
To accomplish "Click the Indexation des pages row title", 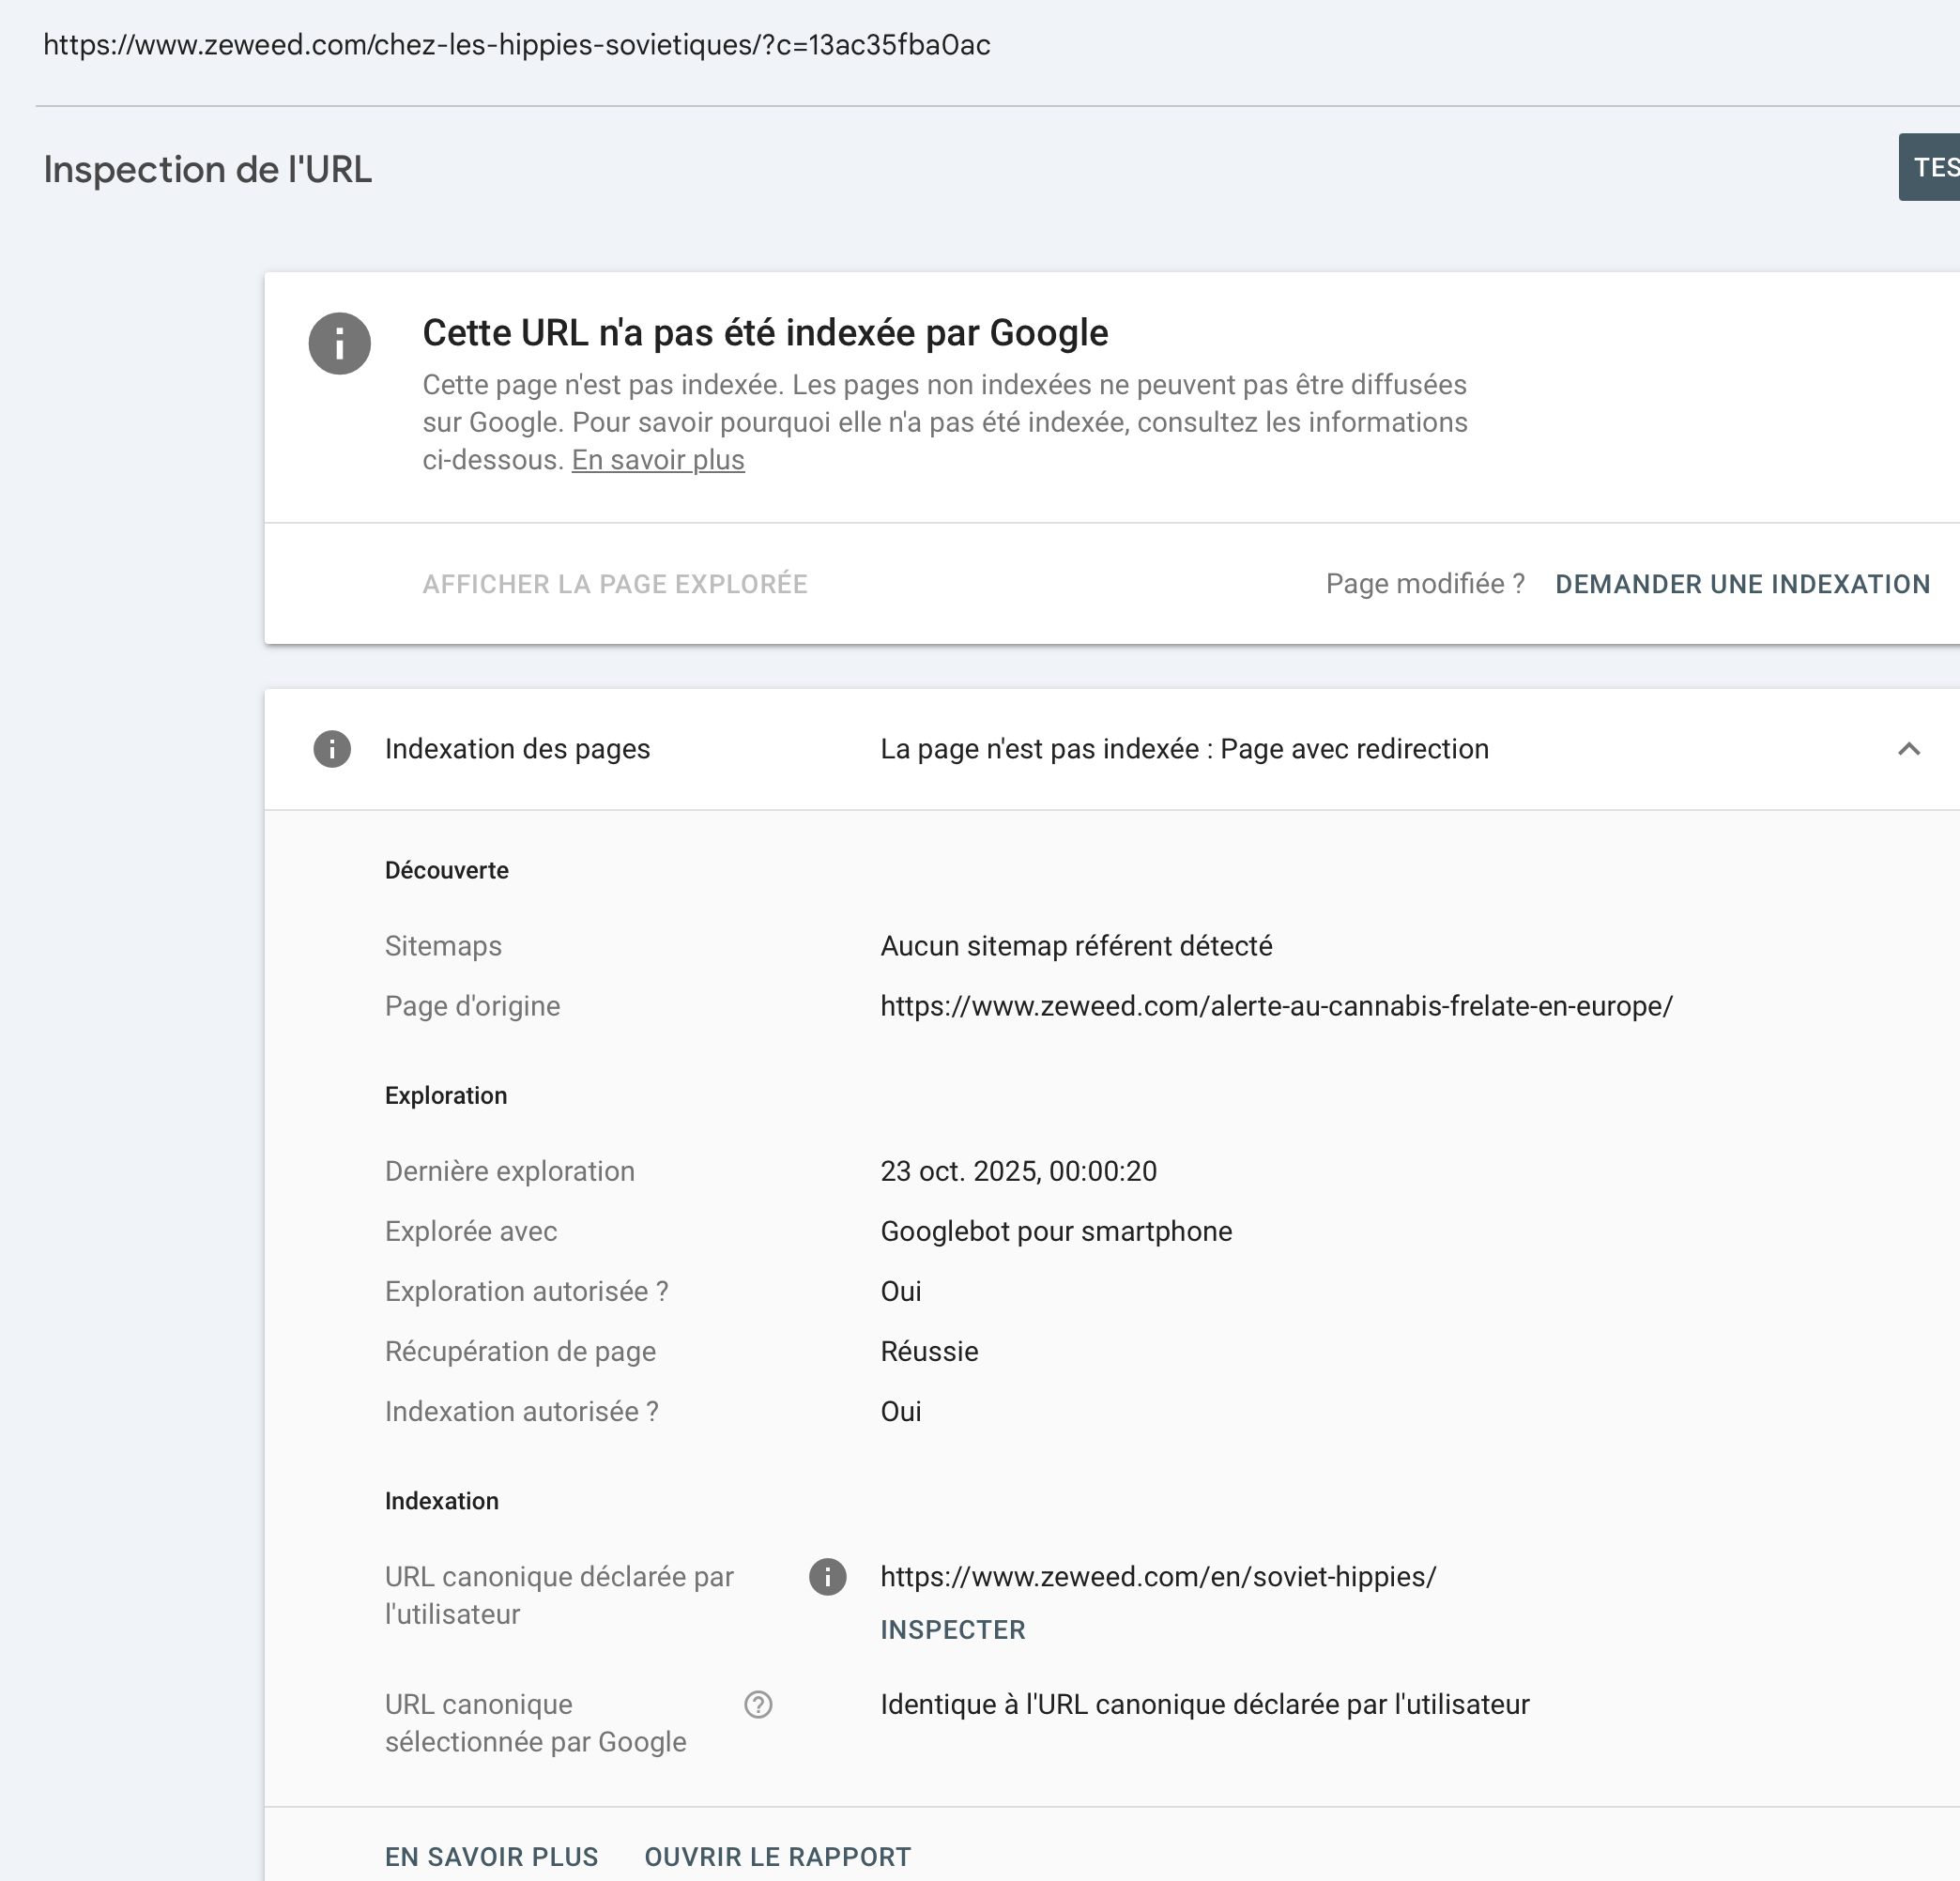I will [x=517, y=749].
